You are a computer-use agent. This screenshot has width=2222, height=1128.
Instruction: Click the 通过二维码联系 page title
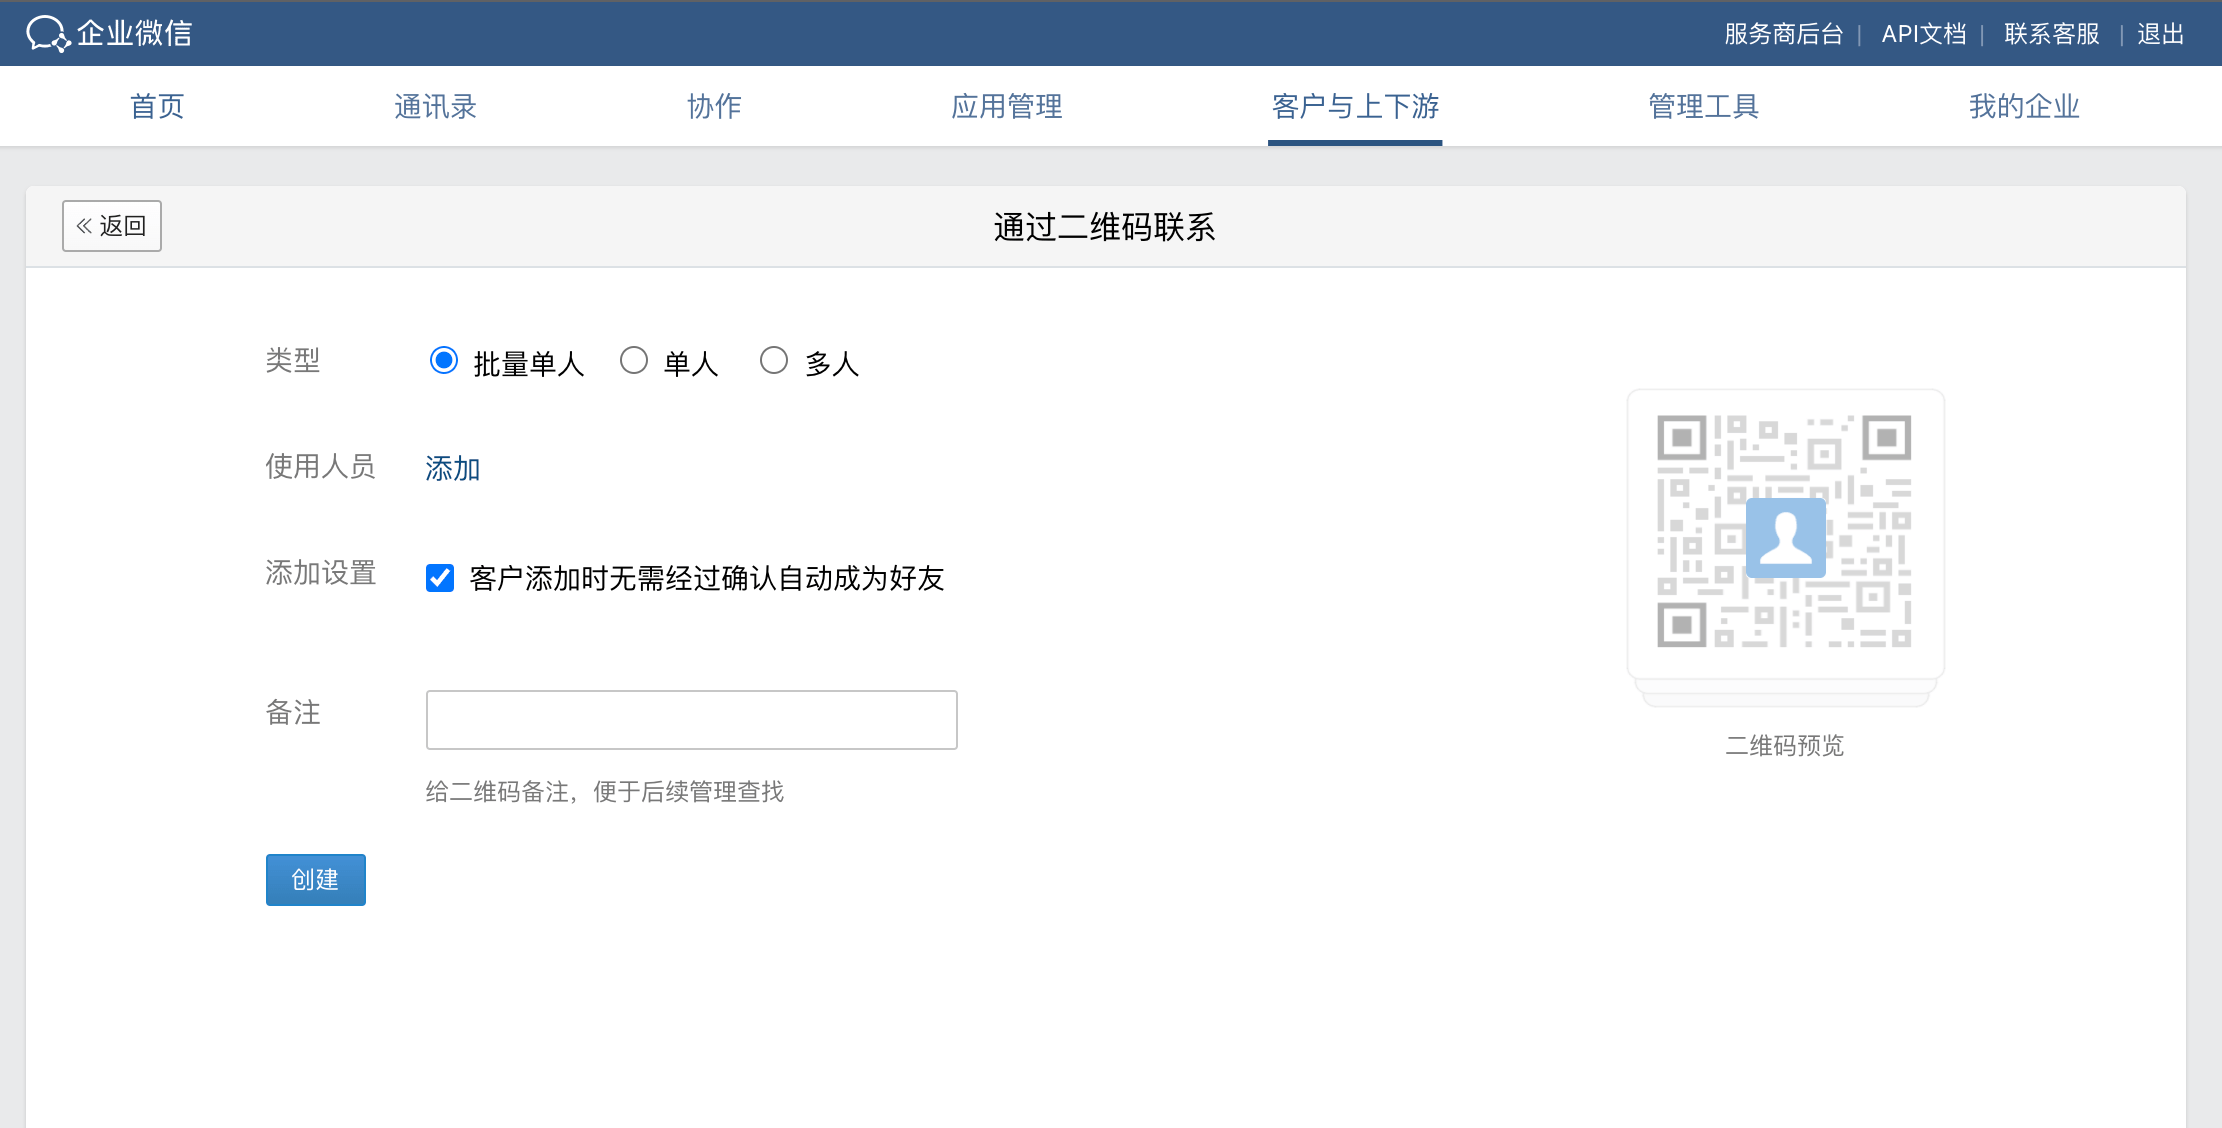click(x=1105, y=227)
